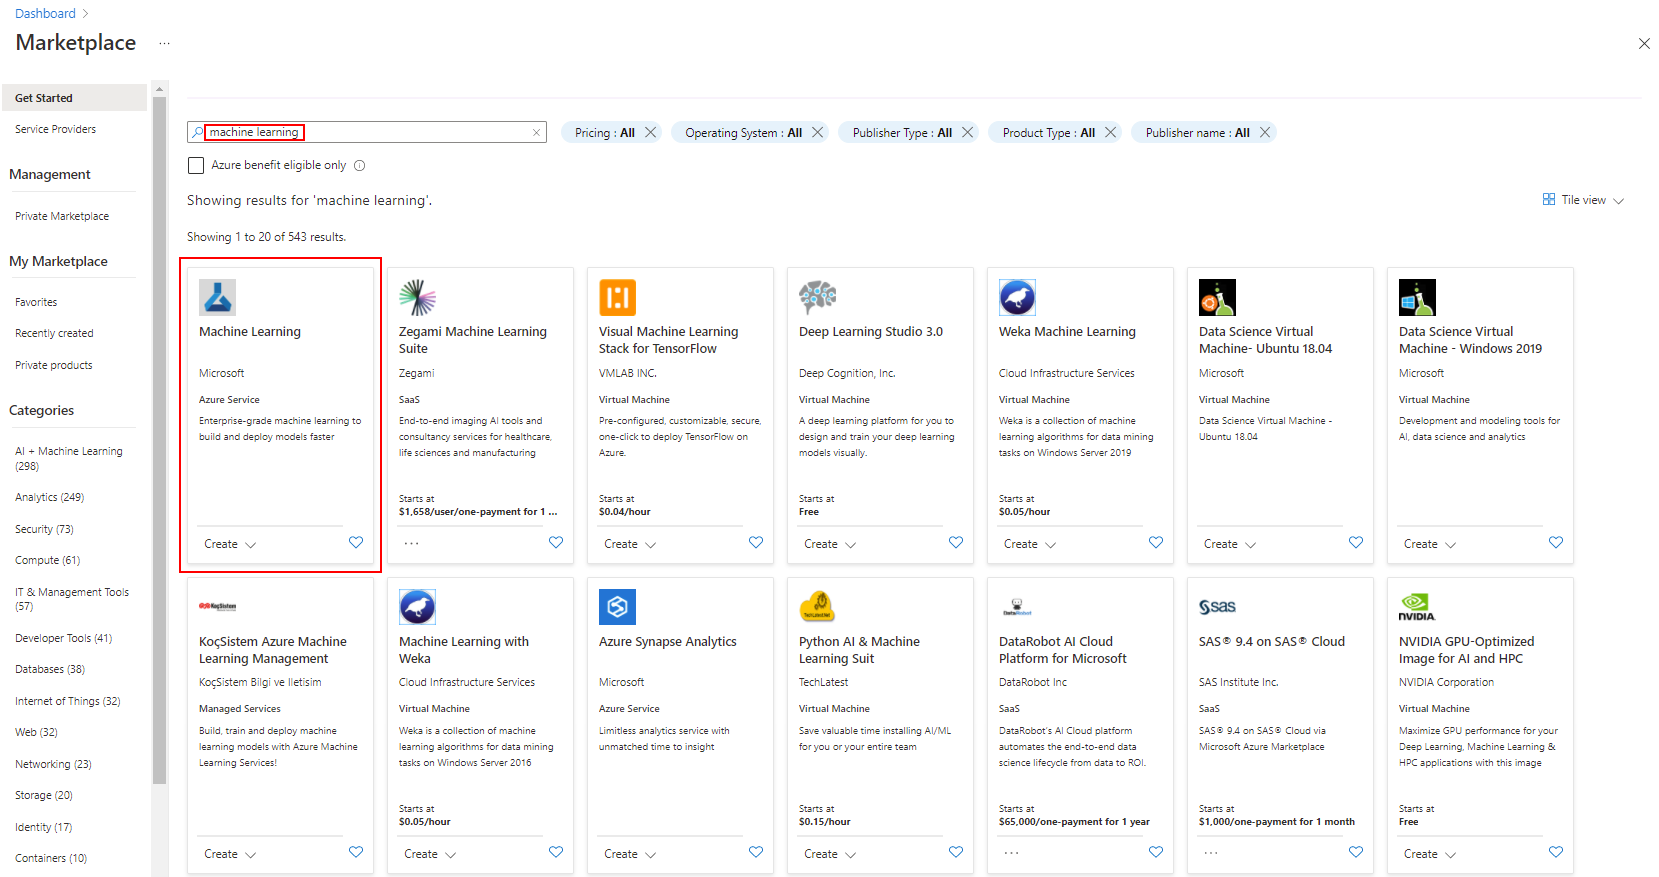Click the Deep Learning Studio 3.0 icon
The image size is (1659, 877).
pos(817,297)
